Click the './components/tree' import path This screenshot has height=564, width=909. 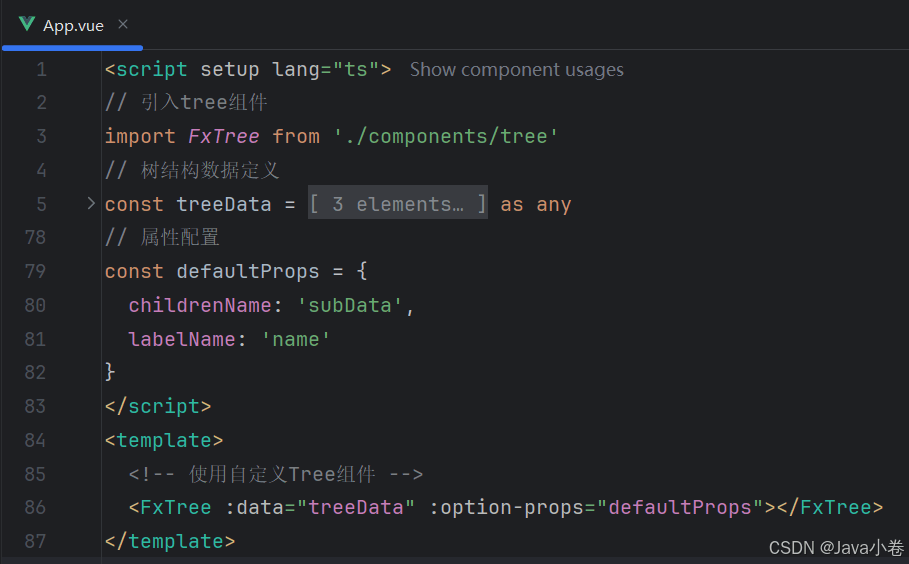click(446, 137)
